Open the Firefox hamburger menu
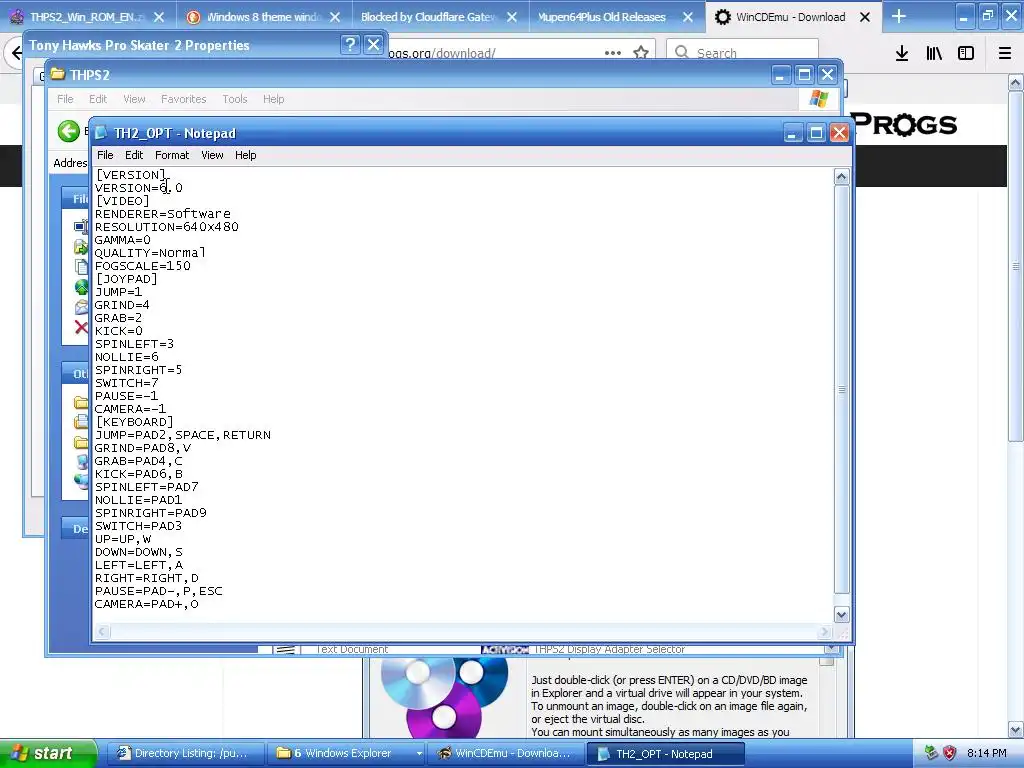Viewport: 1024px width, 768px height. (x=1005, y=53)
